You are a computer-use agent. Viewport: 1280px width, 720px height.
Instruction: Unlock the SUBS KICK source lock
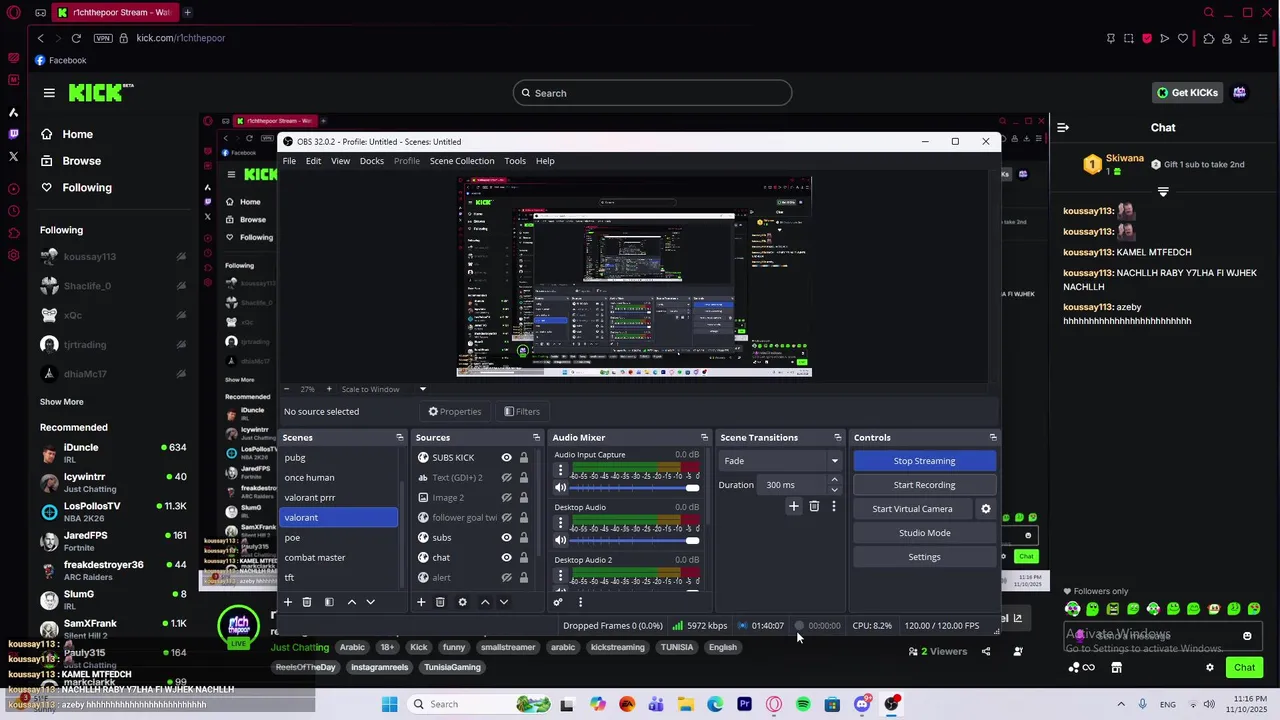point(523,457)
